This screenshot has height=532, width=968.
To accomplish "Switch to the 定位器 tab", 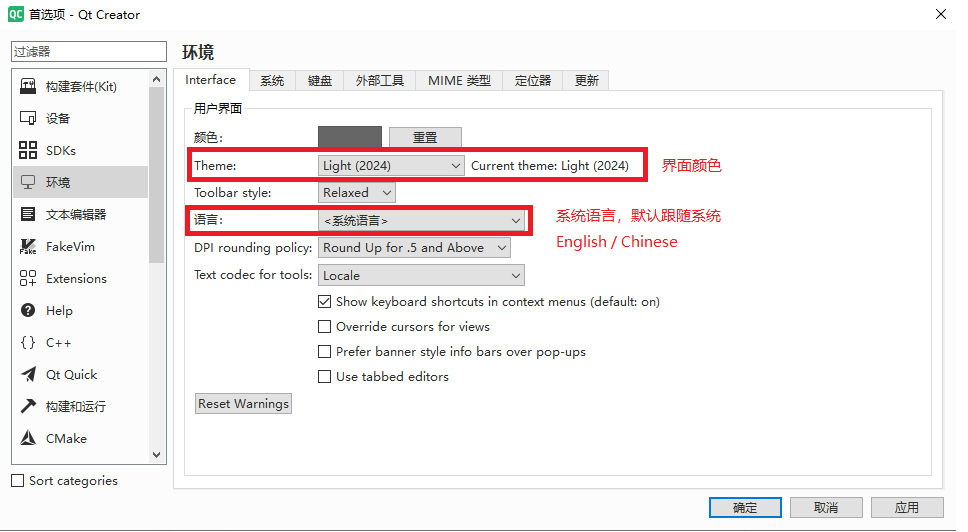I will point(533,81).
